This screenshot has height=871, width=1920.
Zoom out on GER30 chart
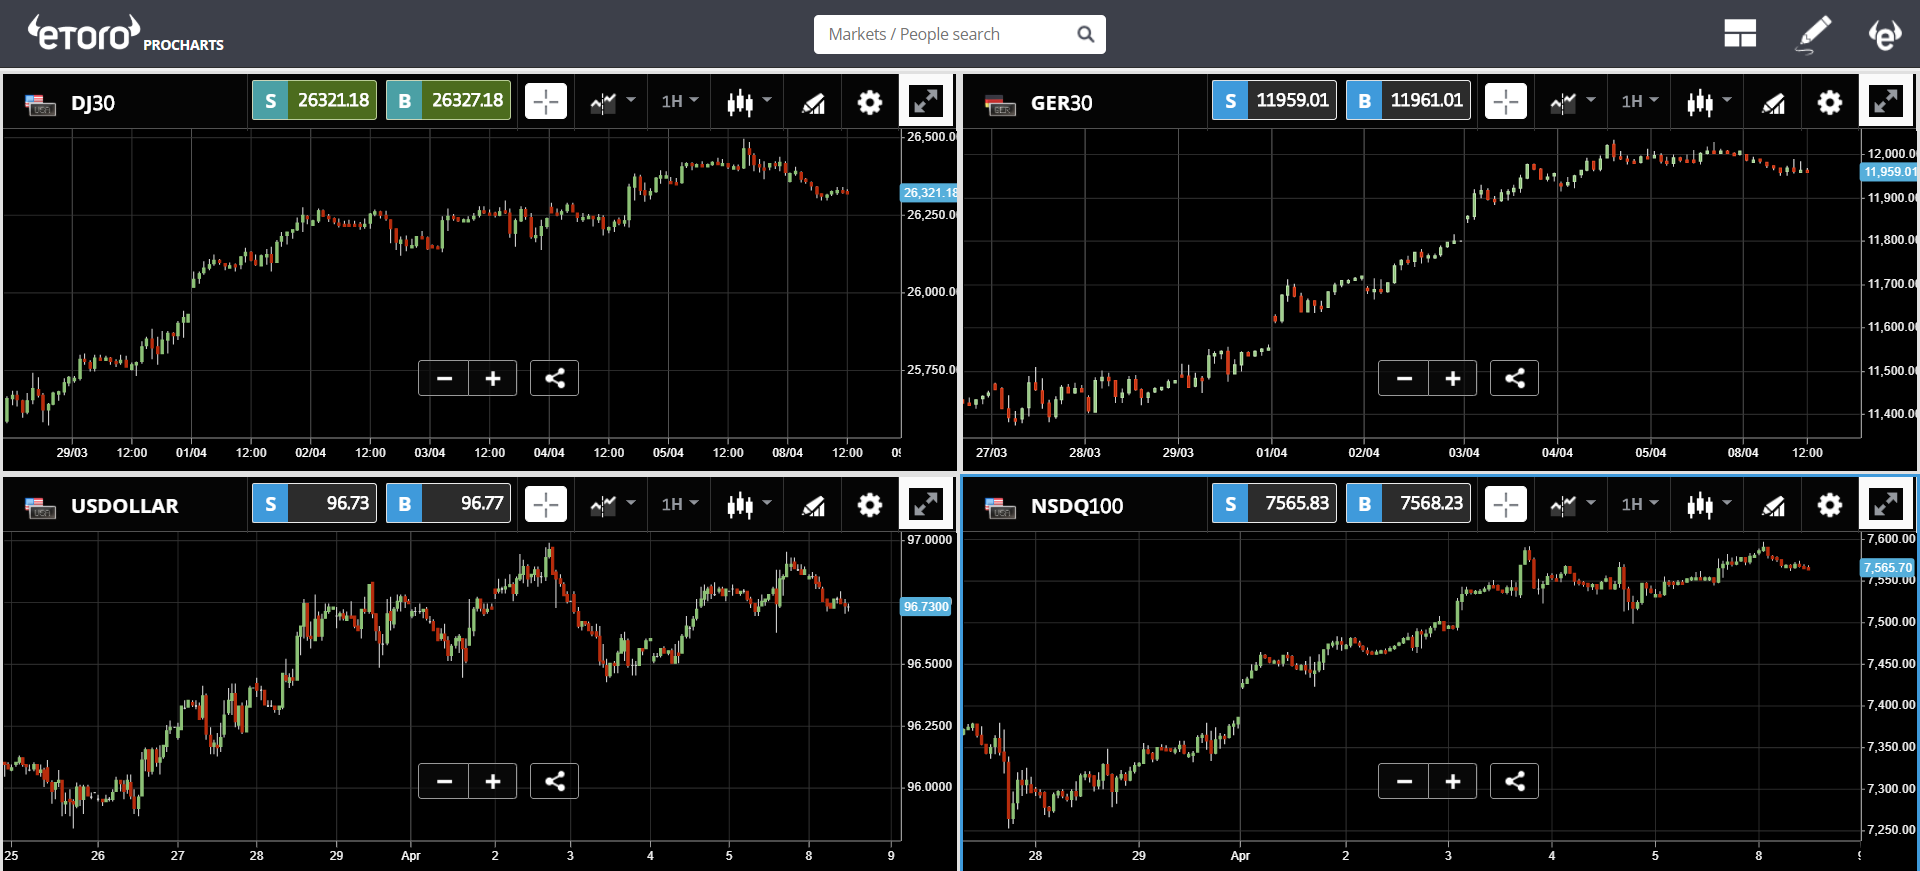point(1404,378)
